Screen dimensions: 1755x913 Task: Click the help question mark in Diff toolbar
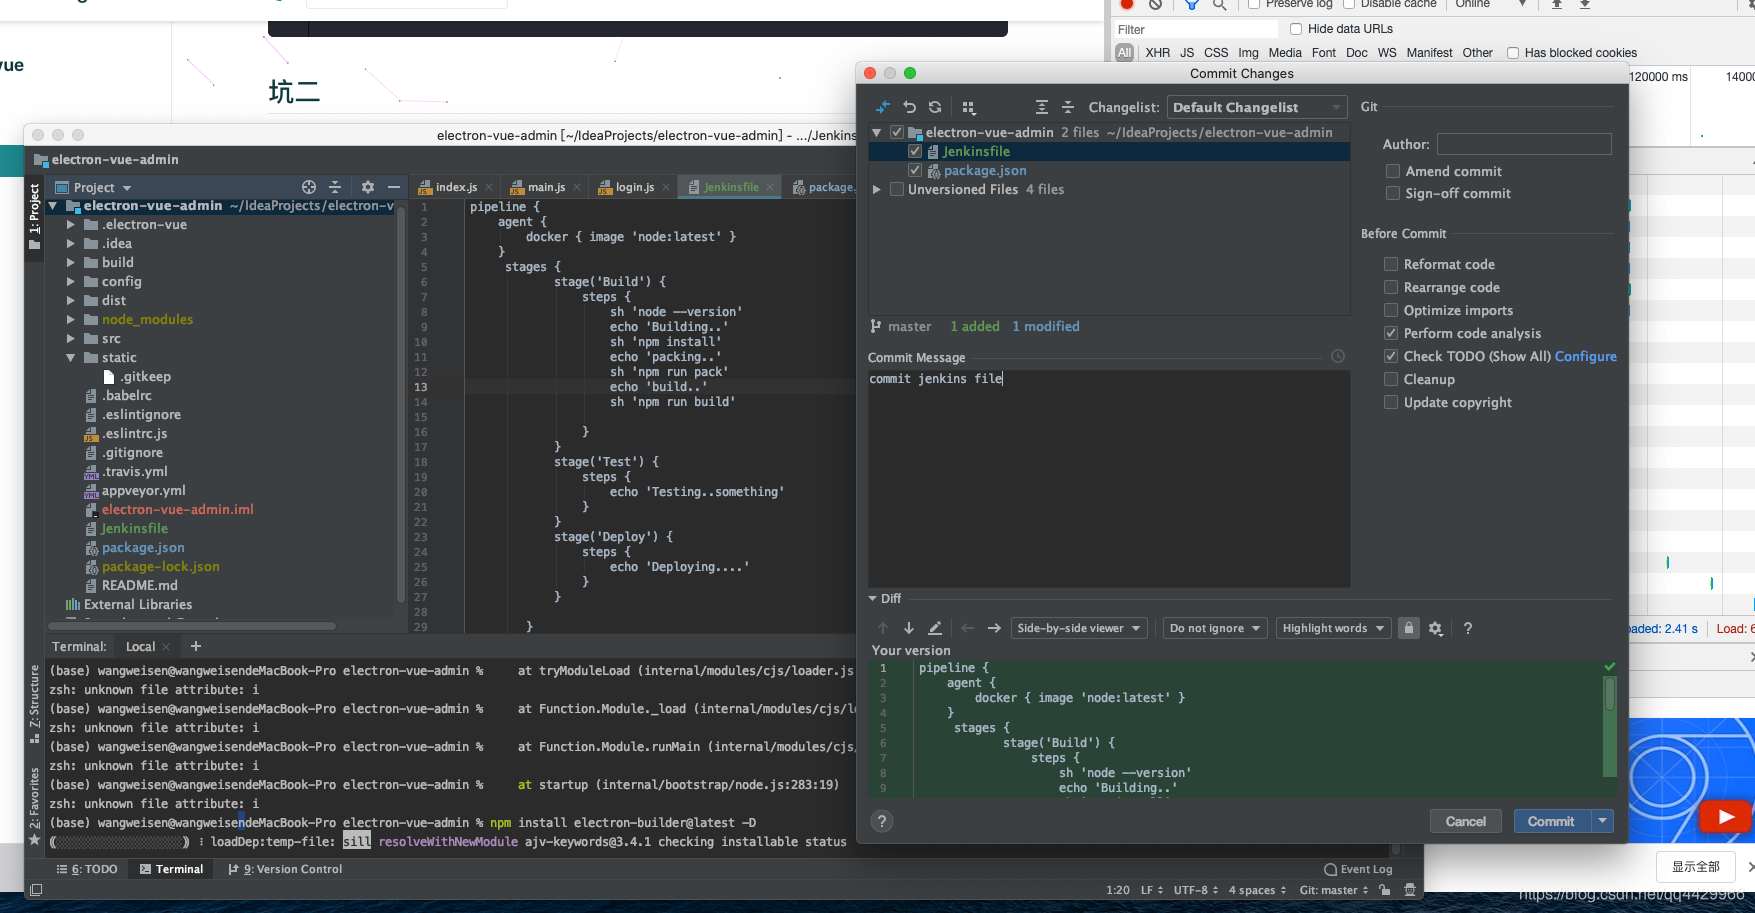pos(1468,628)
